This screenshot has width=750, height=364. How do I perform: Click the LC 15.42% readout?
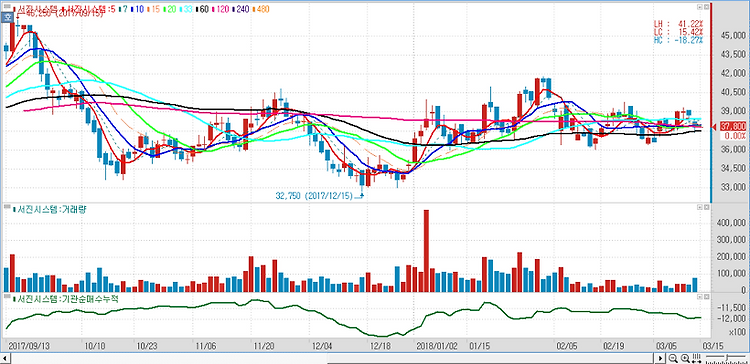click(678, 32)
